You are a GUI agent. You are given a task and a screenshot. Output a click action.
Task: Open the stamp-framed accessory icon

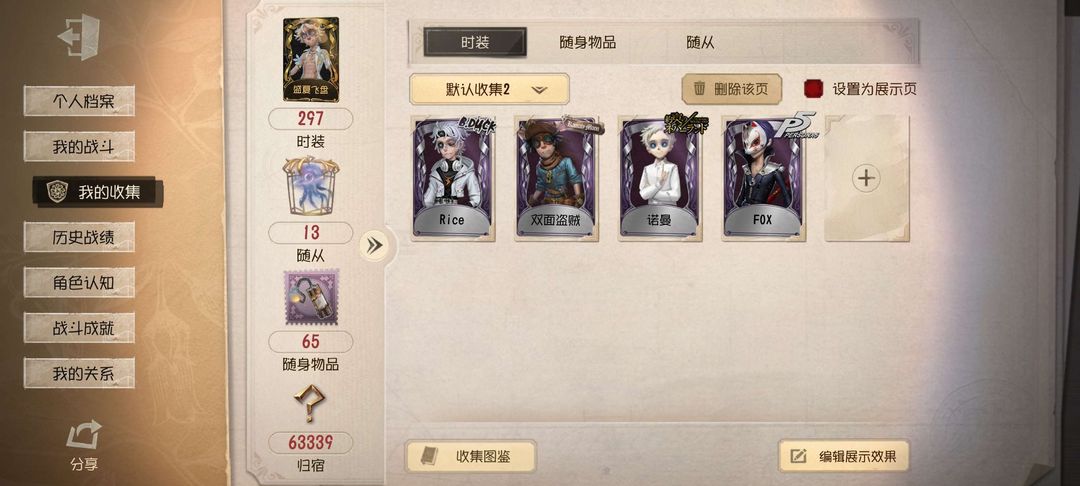pos(311,298)
